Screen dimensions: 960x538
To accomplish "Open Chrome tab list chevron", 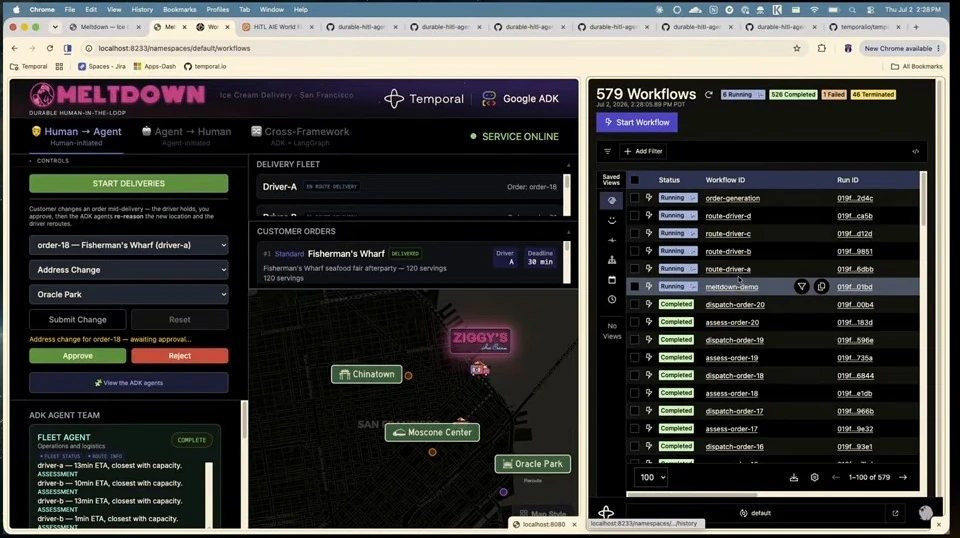I will (x=54, y=27).
